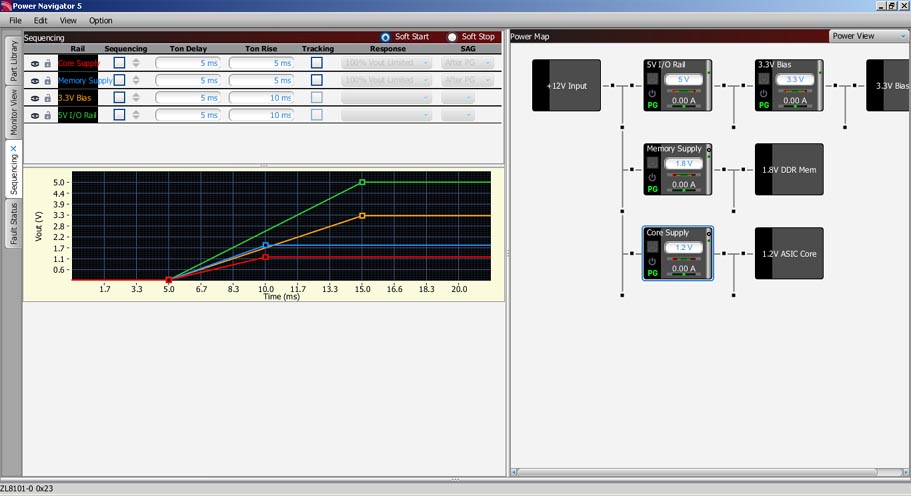Screen dimensions: 911x496
Task: Toggle visibility eye for Memory Supply rail
Action: tap(35, 81)
